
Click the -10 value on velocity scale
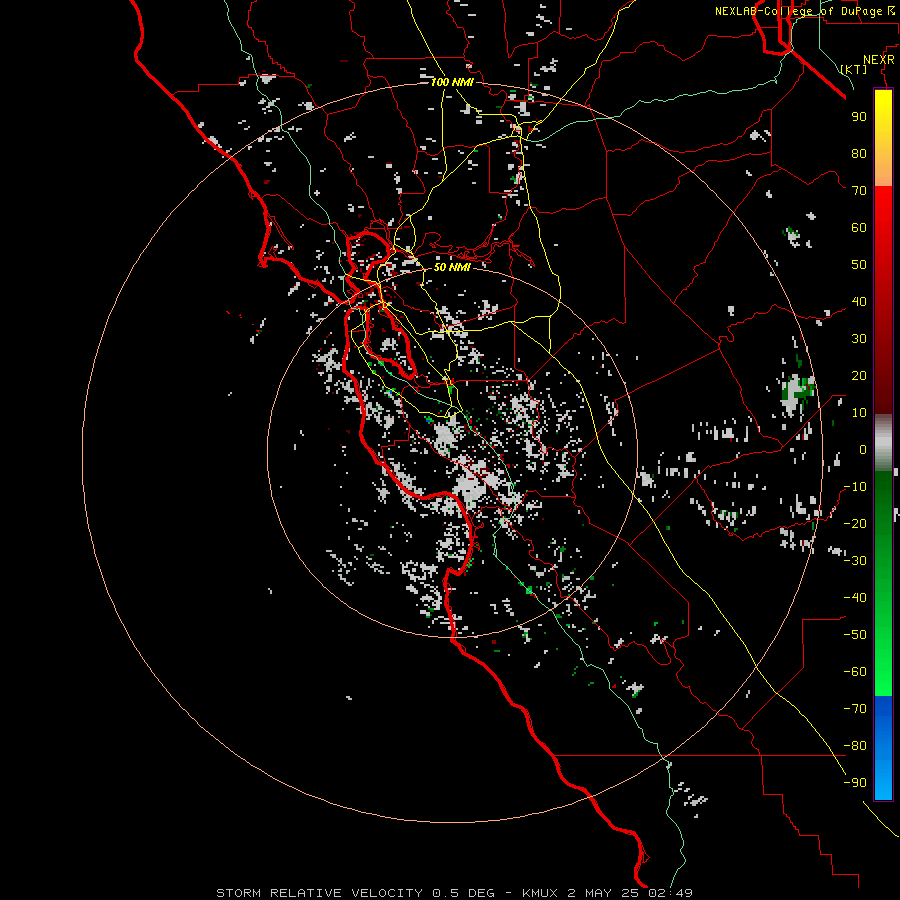[855, 487]
